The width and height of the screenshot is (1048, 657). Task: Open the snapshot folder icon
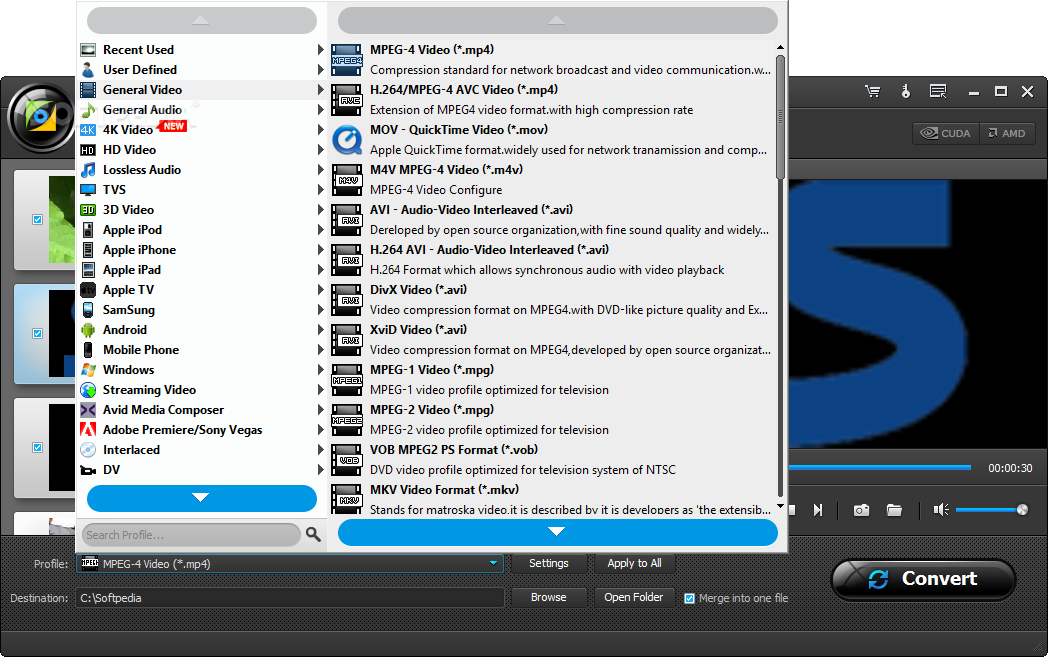pyautogui.click(x=894, y=511)
